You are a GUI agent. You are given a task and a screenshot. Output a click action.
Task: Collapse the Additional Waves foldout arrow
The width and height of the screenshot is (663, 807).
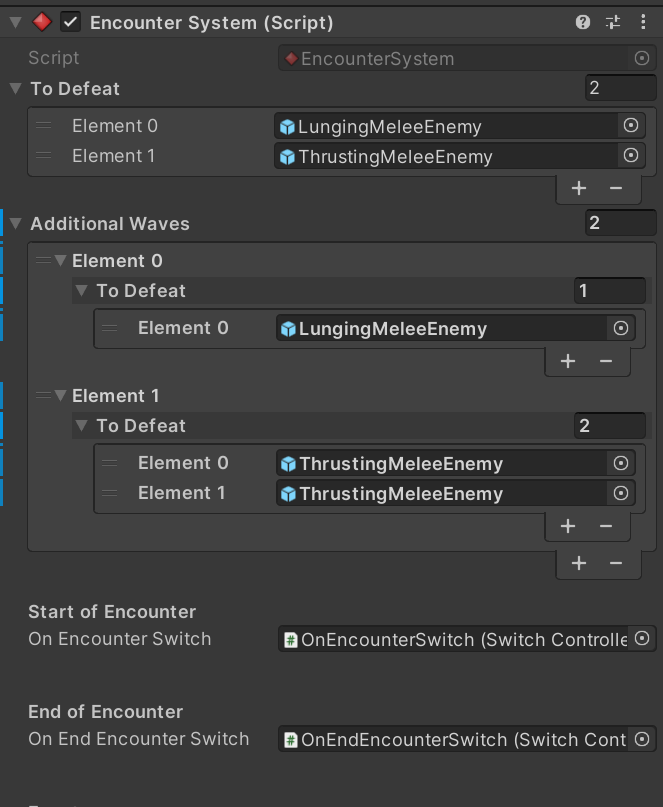tap(16, 223)
